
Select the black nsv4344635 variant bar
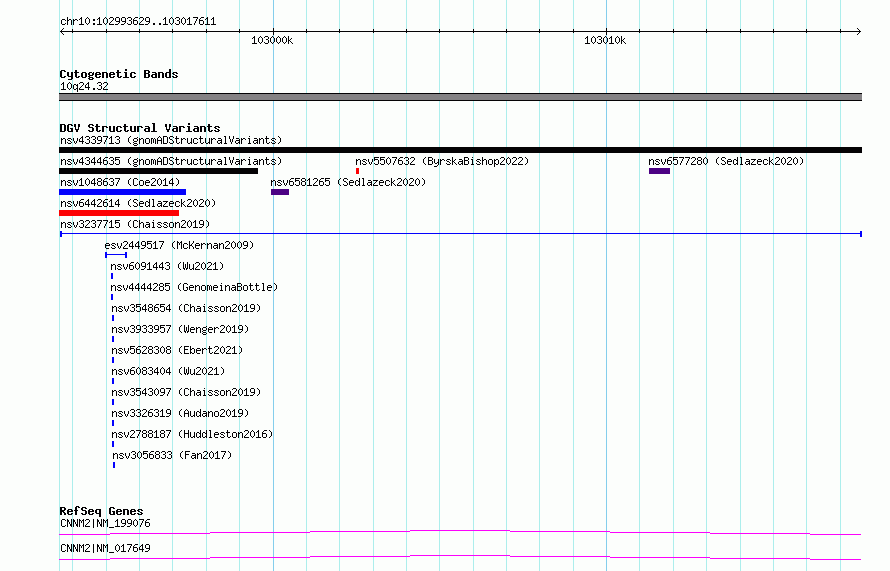[x=158, y=171]
